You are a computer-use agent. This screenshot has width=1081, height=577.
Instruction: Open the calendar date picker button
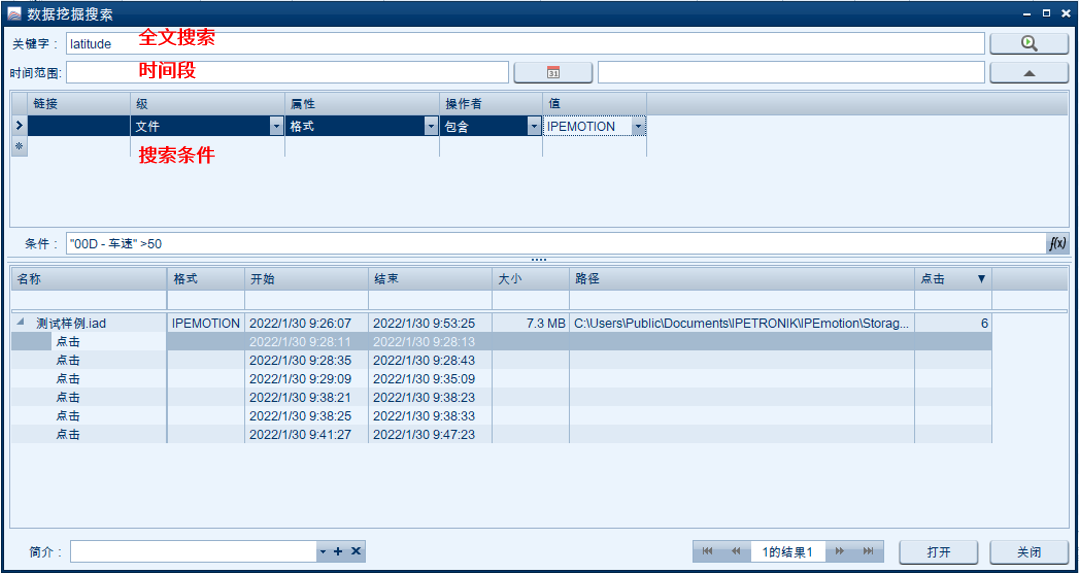click(x=553, y=72)
